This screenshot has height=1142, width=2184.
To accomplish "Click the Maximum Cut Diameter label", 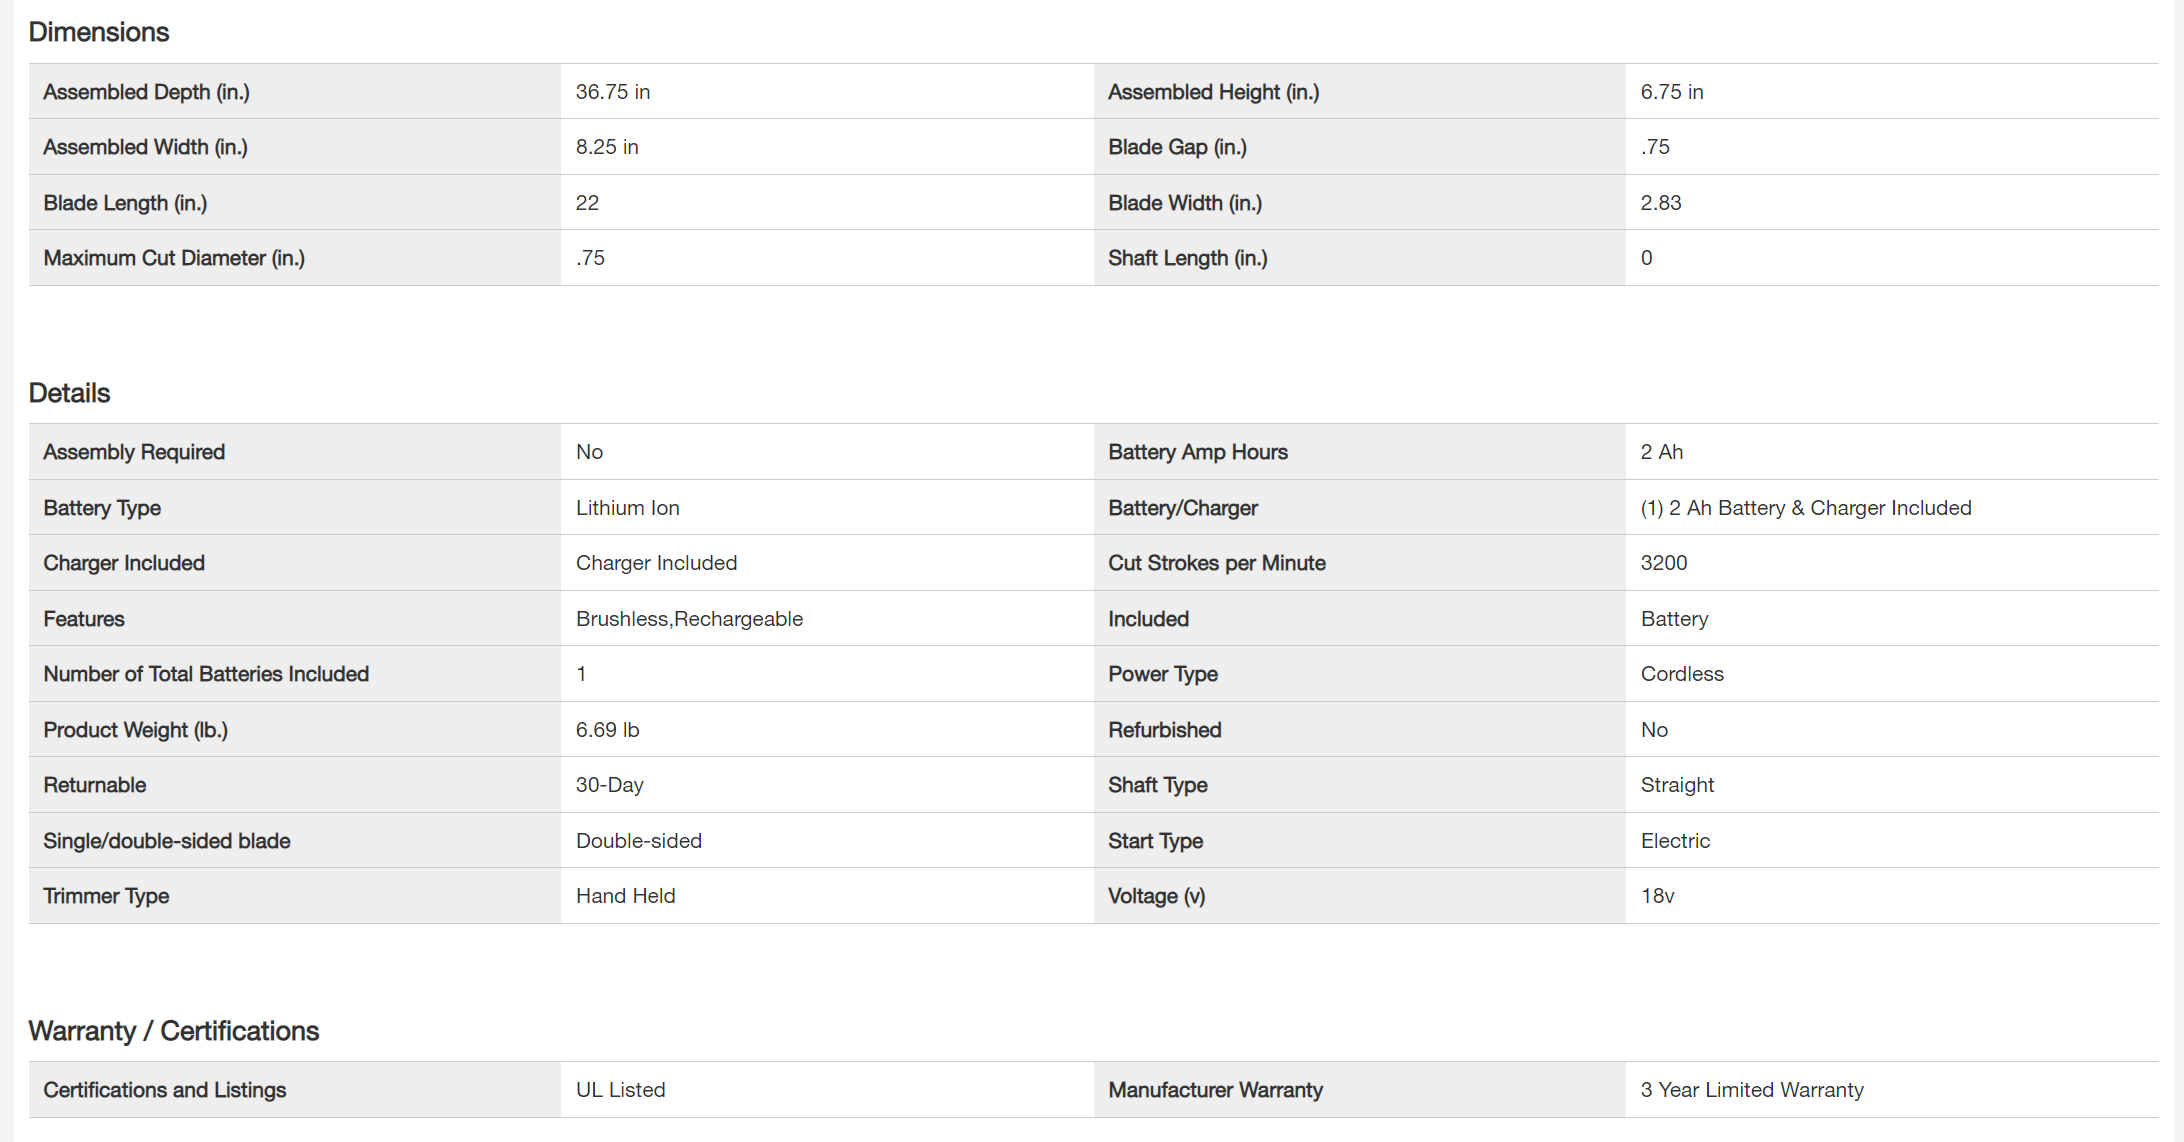I will (x=174, y=258).
